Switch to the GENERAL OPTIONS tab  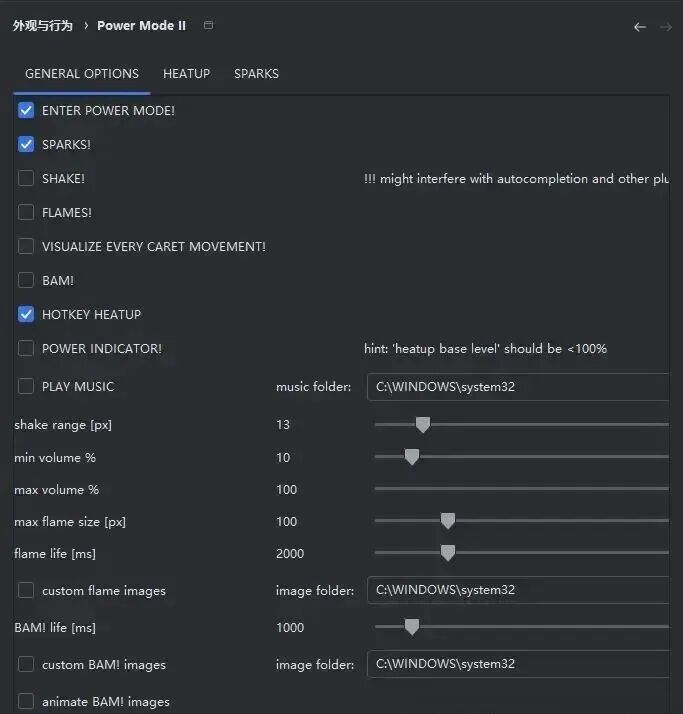(82, 74)
